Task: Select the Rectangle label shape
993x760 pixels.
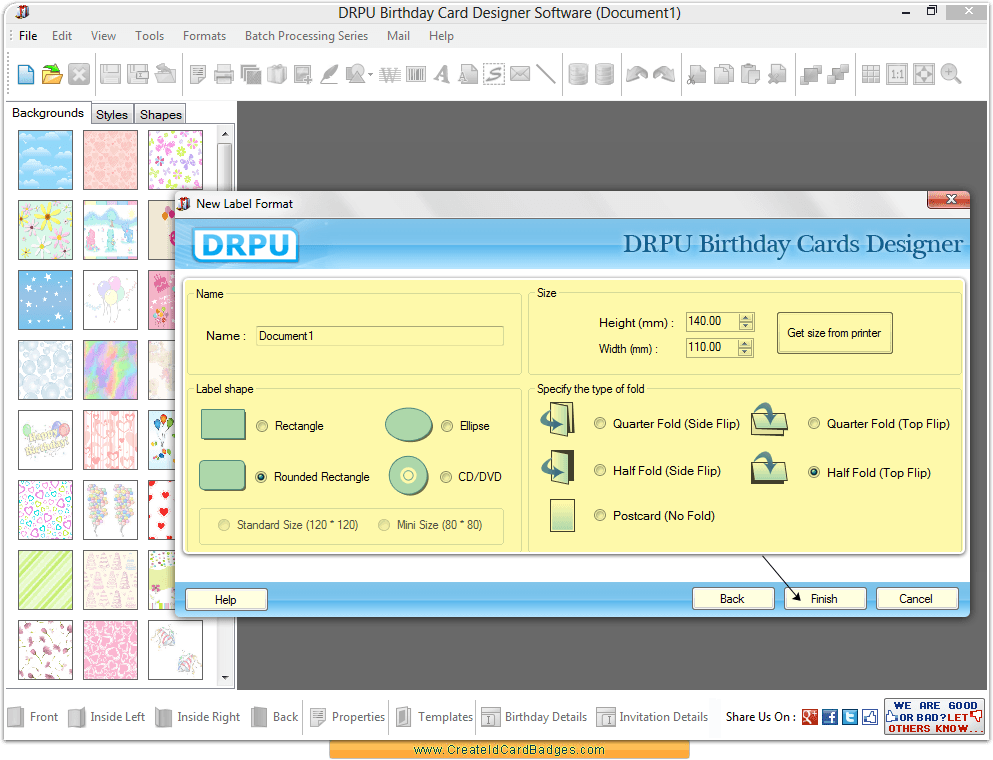Action: pyautogui.click(x=262, y=426)
